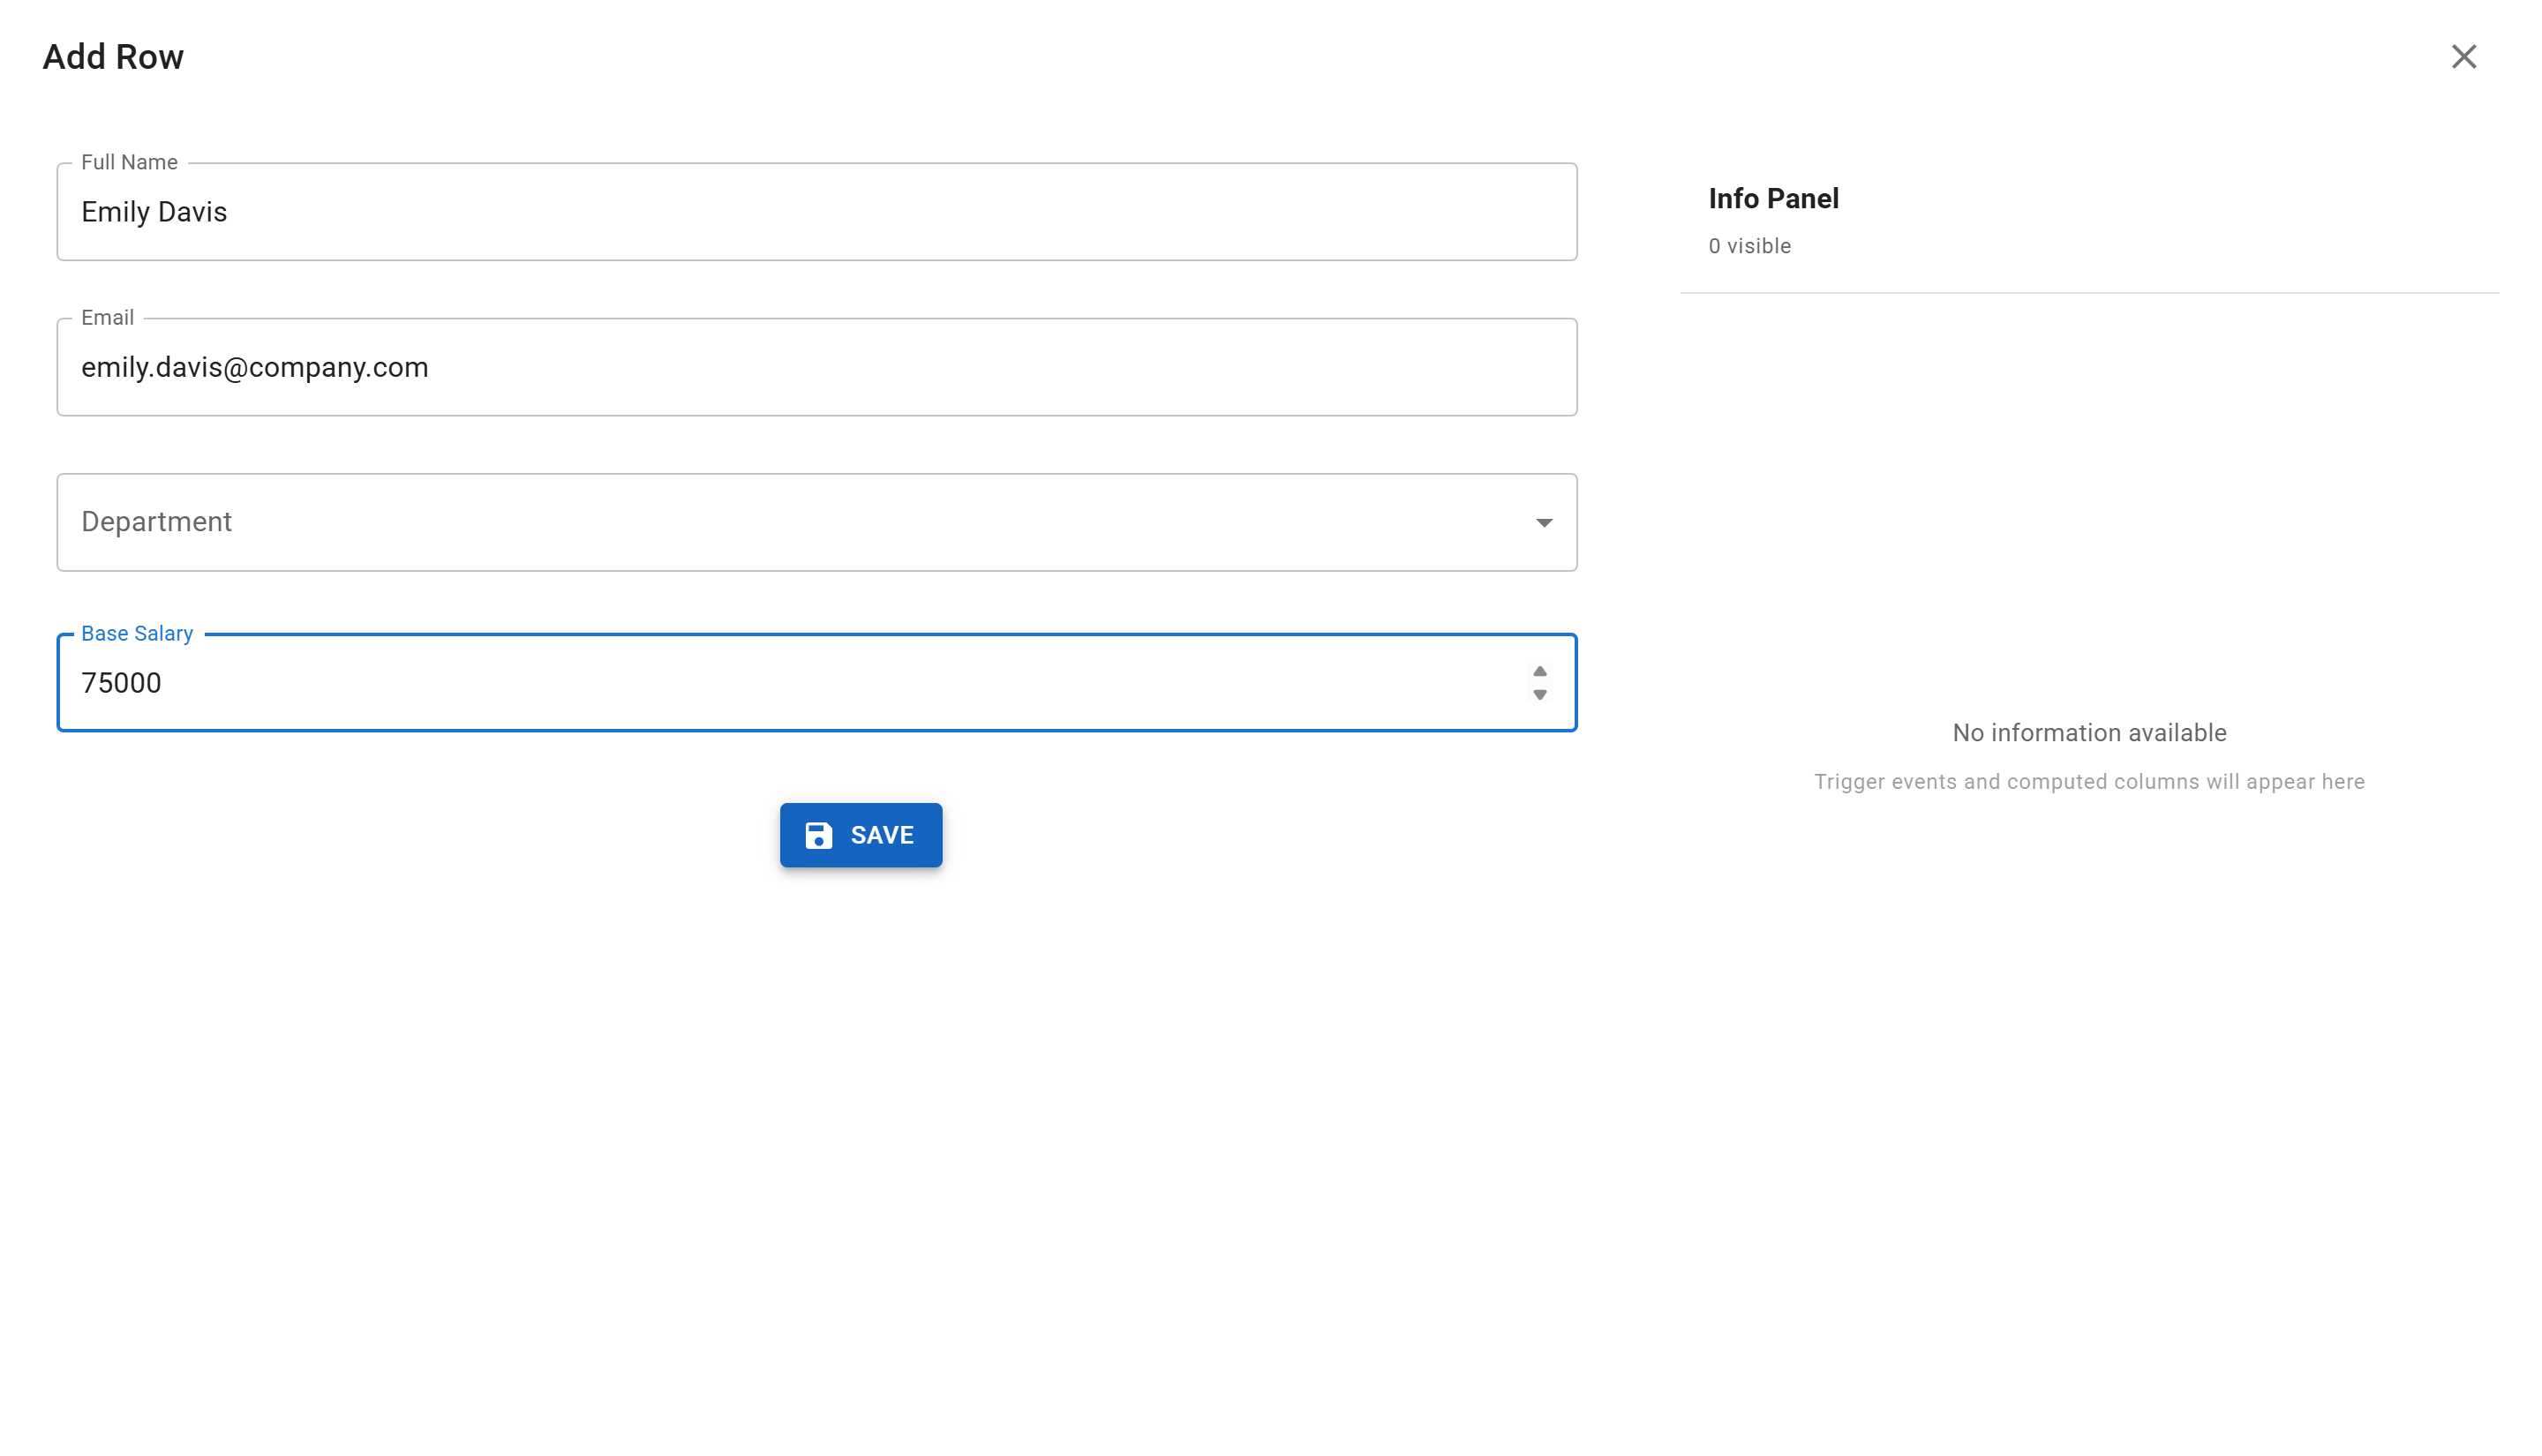Click the 'No information available' message
Screen dimensions: 2542x1456
(2089, 732)
